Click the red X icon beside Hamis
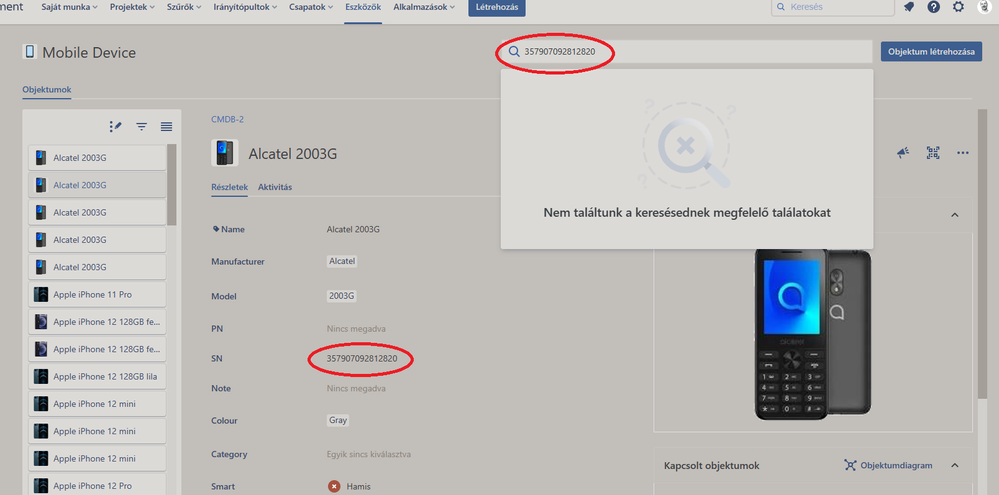Image resolution: width=999 pixels, height=495 pixels. tap(334, 486)
